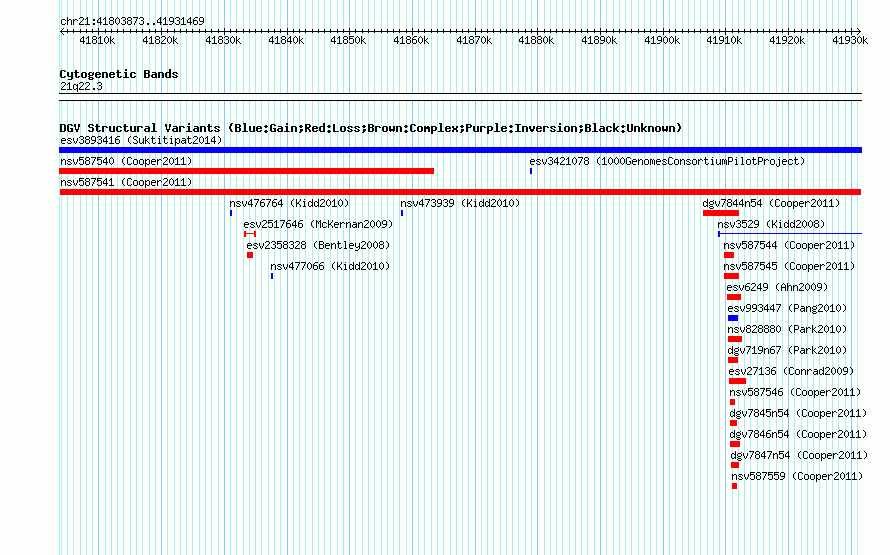Click the red nsv587545 loss bar

coord(732,276)
